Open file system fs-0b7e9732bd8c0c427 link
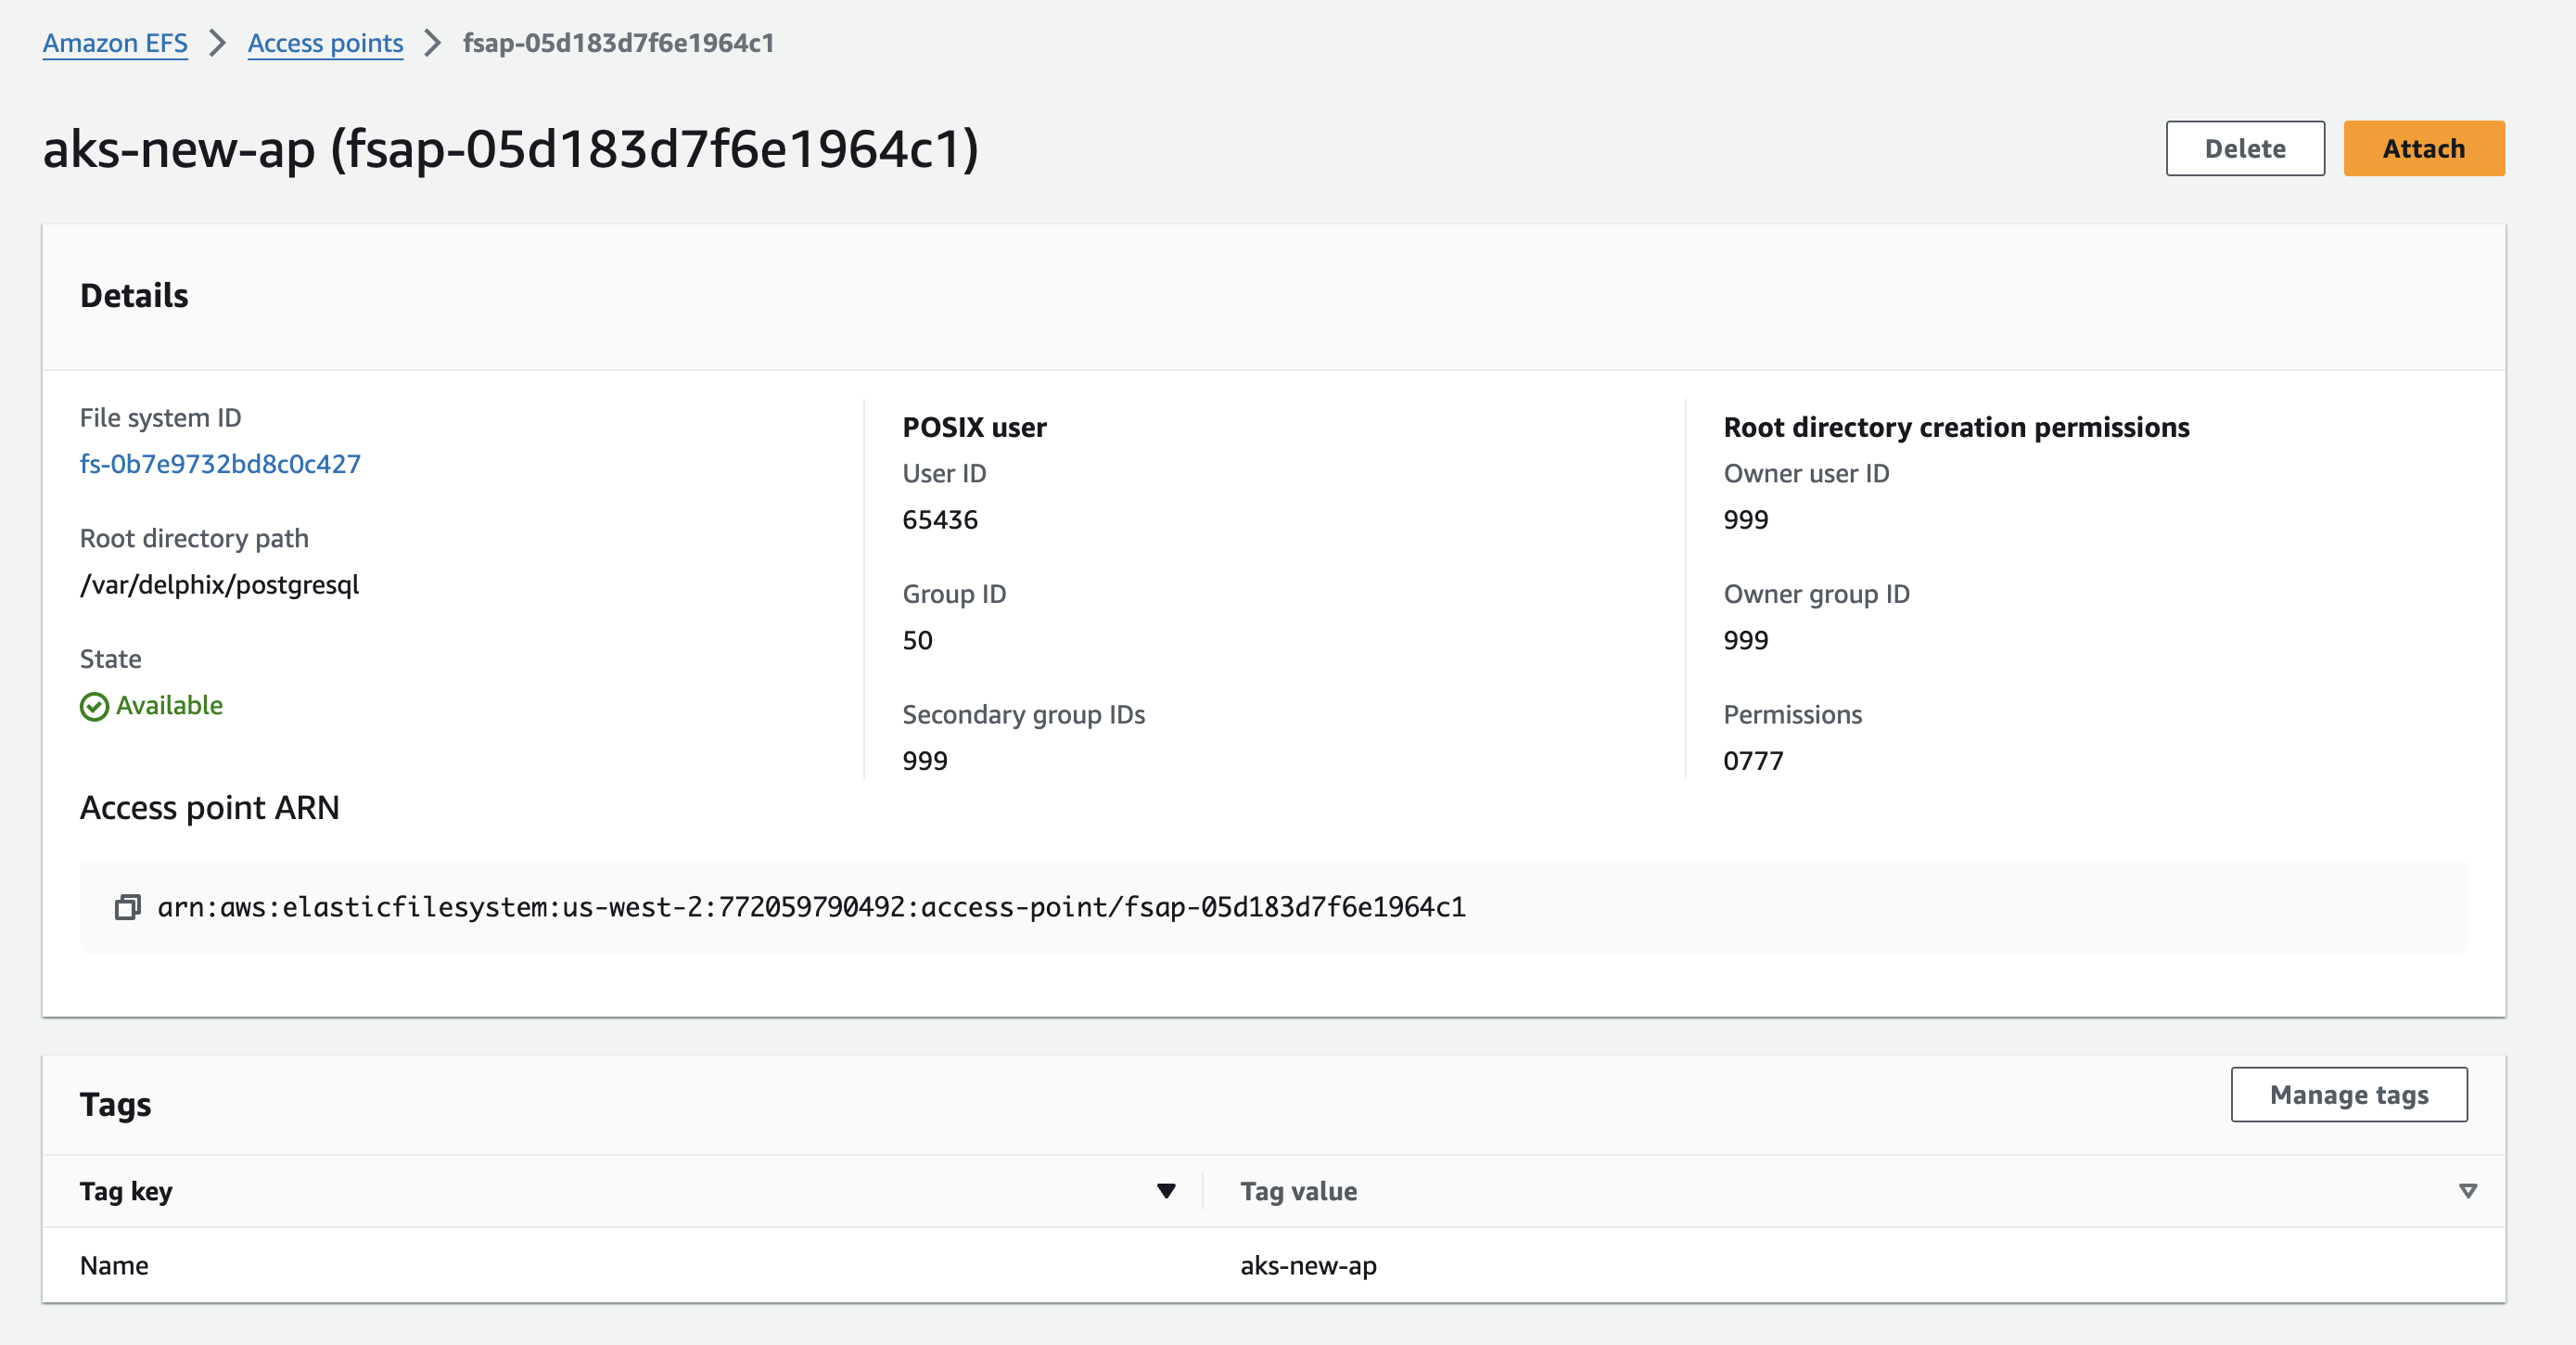Viewport: 2576px width, 1345px height. pyautogui.click(x=220, y=464)
